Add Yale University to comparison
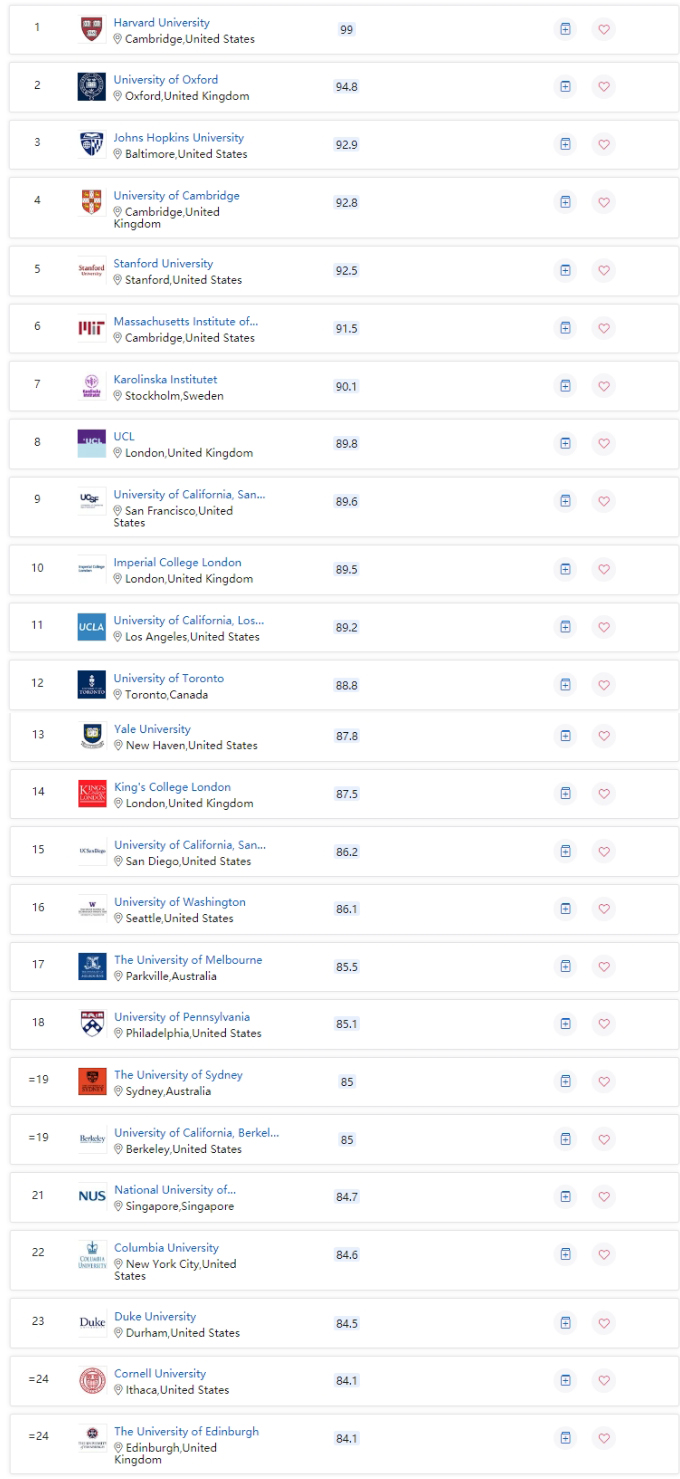This screenshot has height=1479, width=680. (x=565, y=736)
